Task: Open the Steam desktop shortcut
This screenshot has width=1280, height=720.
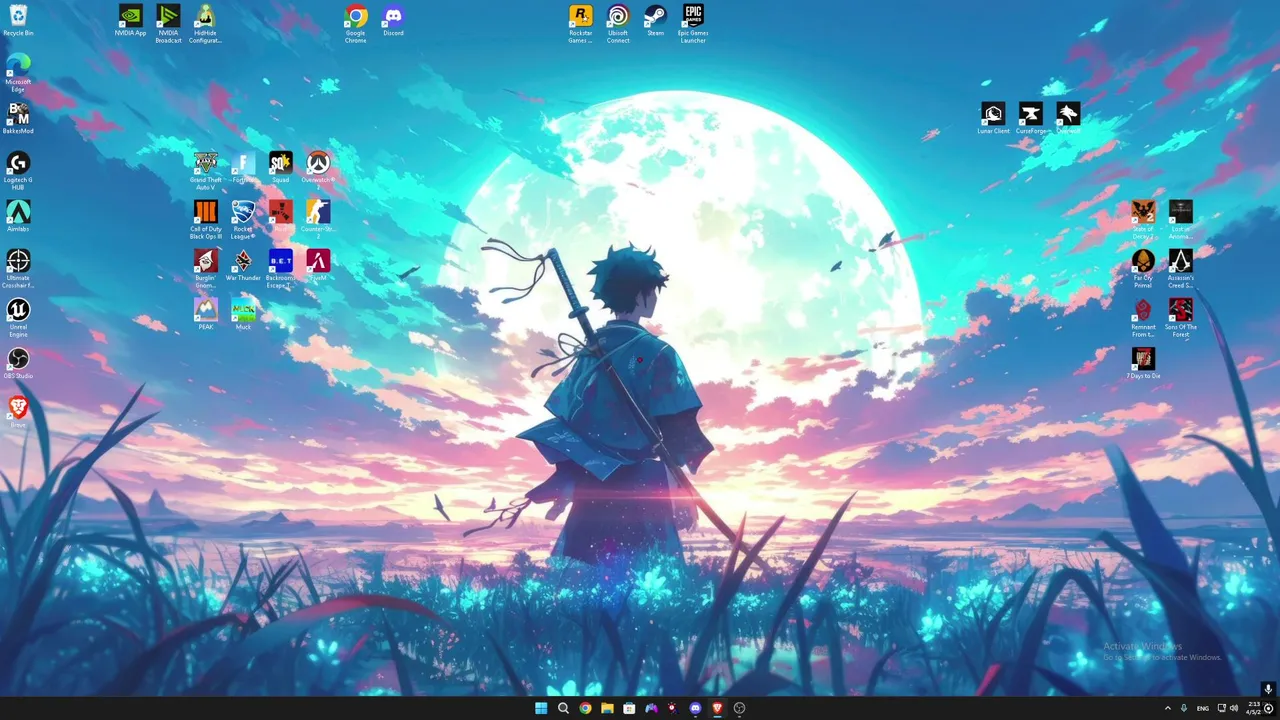Action: pyautogui.click(x=655, y=20)
